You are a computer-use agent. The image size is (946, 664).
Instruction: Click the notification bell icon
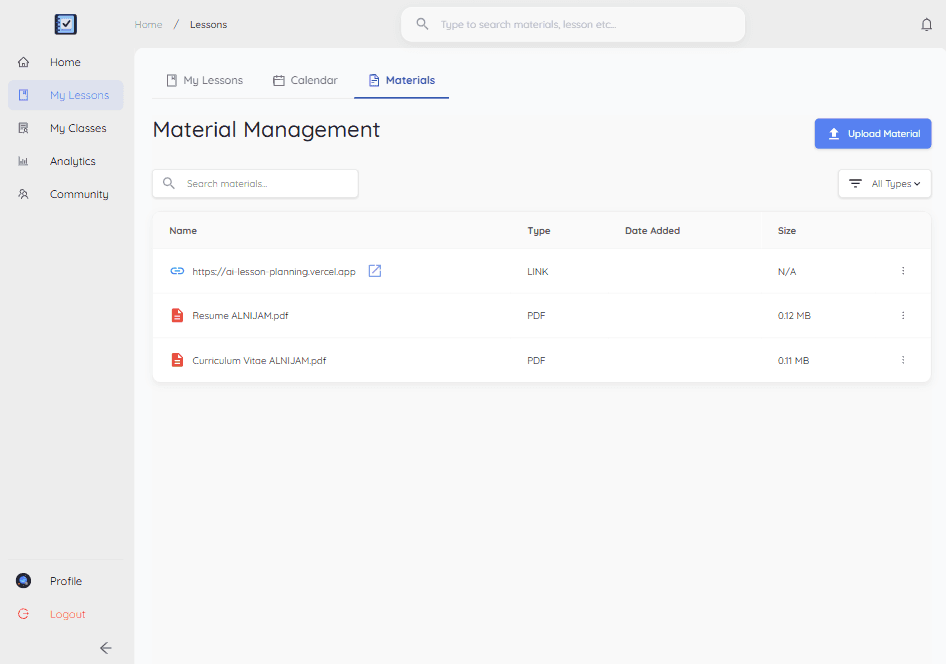click(x=926, y=25)
